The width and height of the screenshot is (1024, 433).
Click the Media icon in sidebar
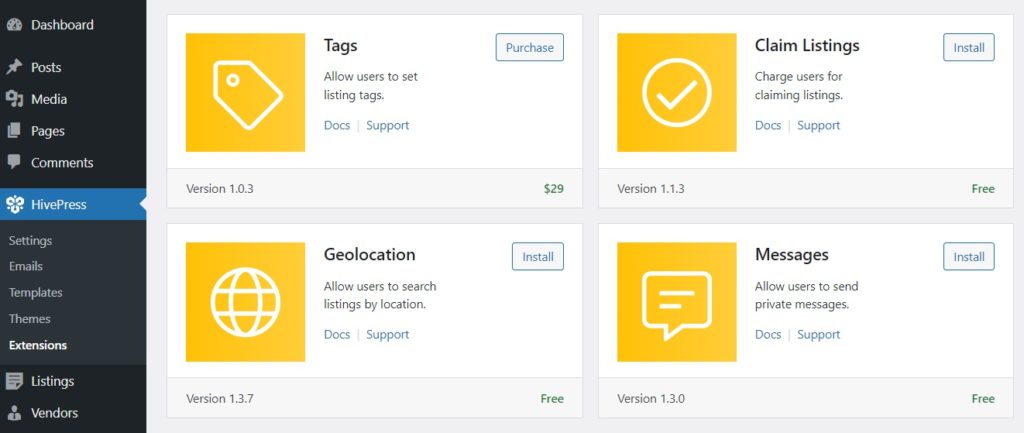click(14, 99)
